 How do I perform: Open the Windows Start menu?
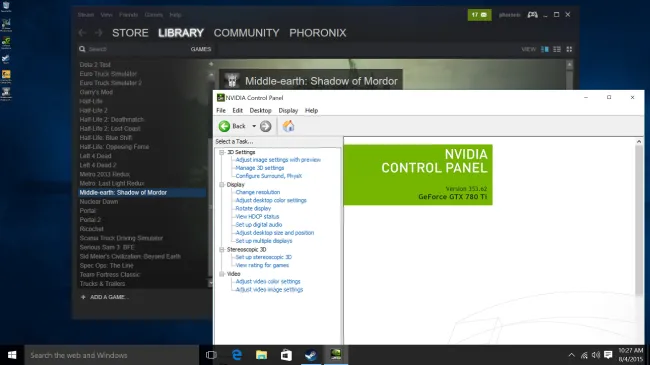(x=12, y=355)
